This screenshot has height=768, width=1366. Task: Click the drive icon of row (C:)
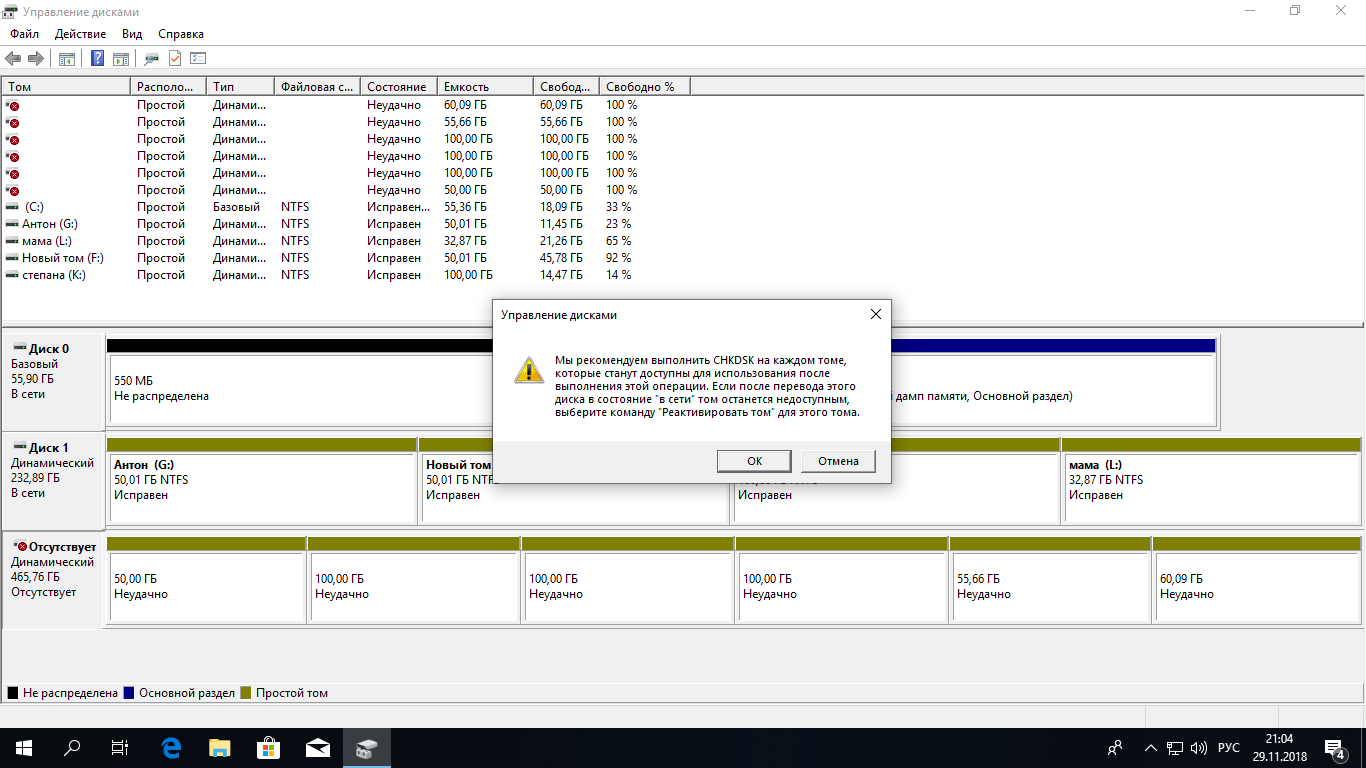(12, 207)
